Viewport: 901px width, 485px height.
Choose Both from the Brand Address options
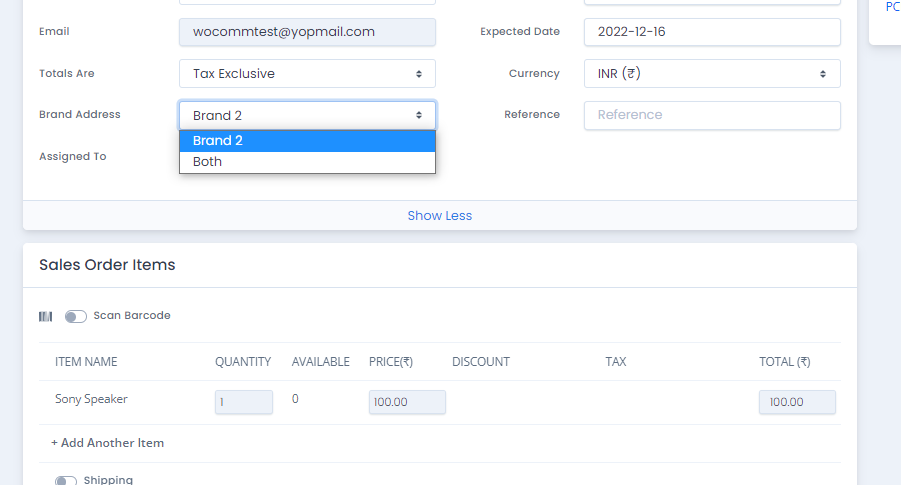click(307, 162)
